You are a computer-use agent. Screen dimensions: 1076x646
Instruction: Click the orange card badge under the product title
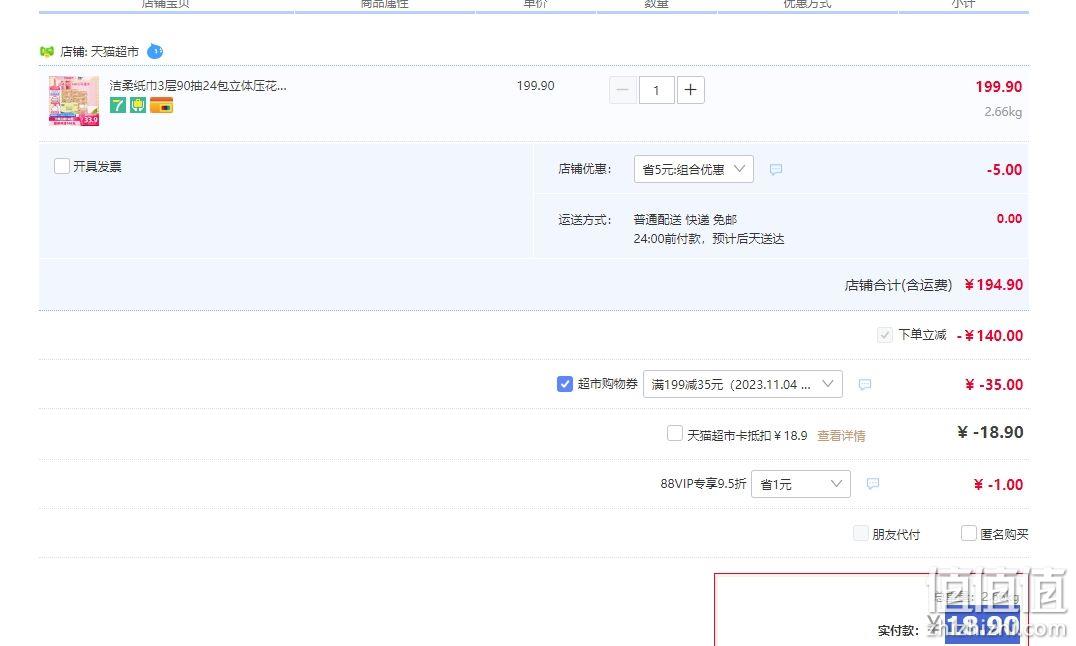pos(161,105)
